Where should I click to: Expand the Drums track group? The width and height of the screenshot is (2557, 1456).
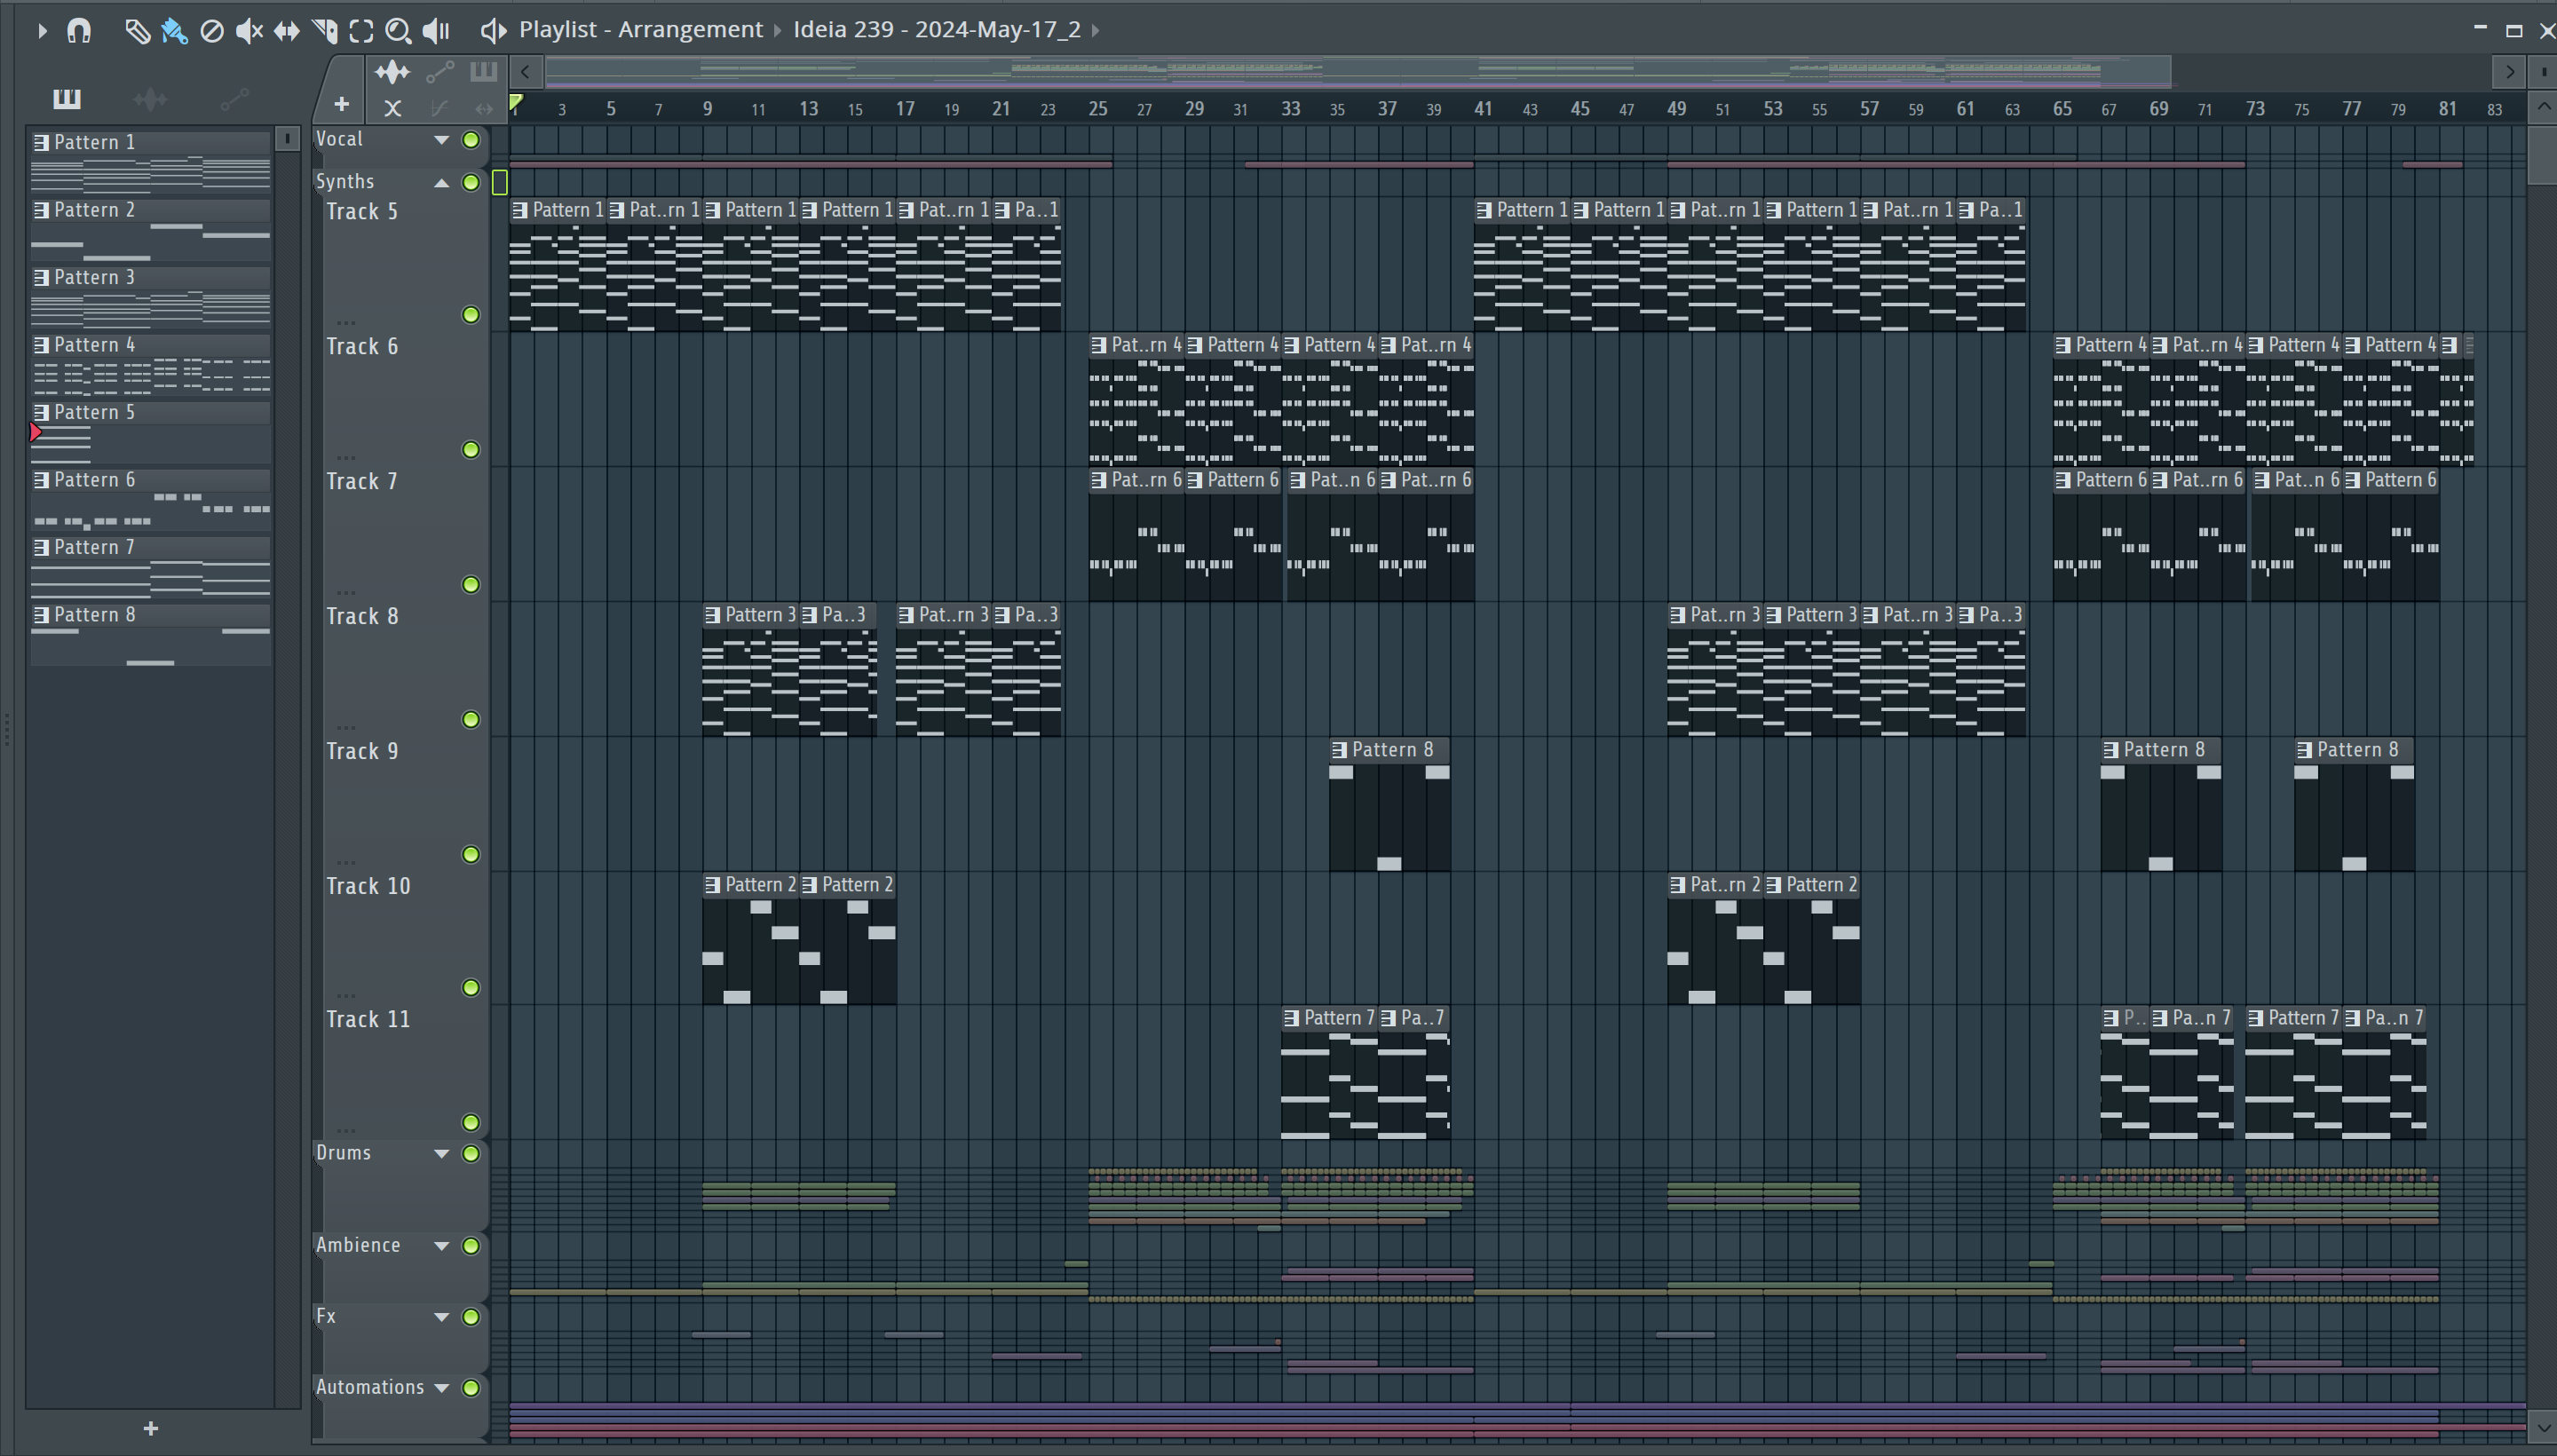[x=441, y=1153]
